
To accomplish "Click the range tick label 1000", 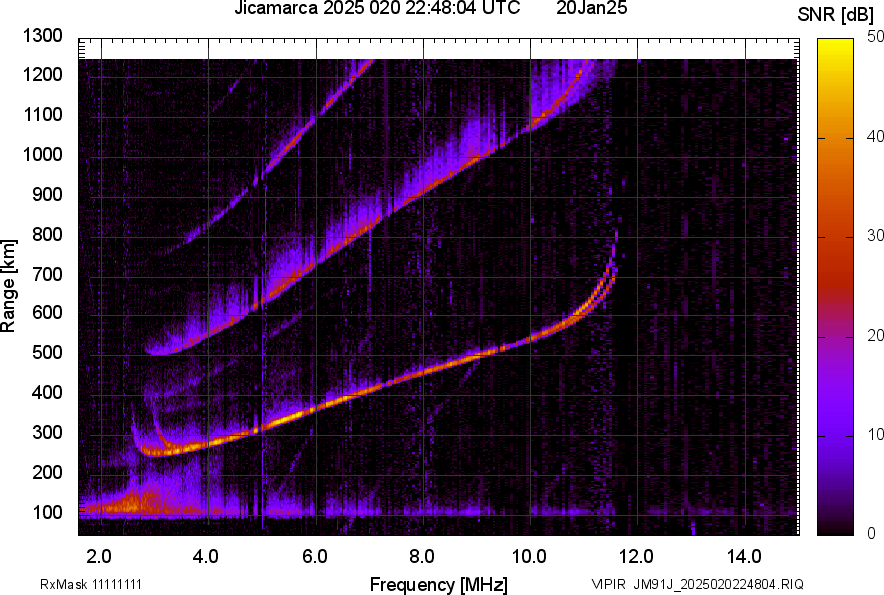I will coord(43,154).
